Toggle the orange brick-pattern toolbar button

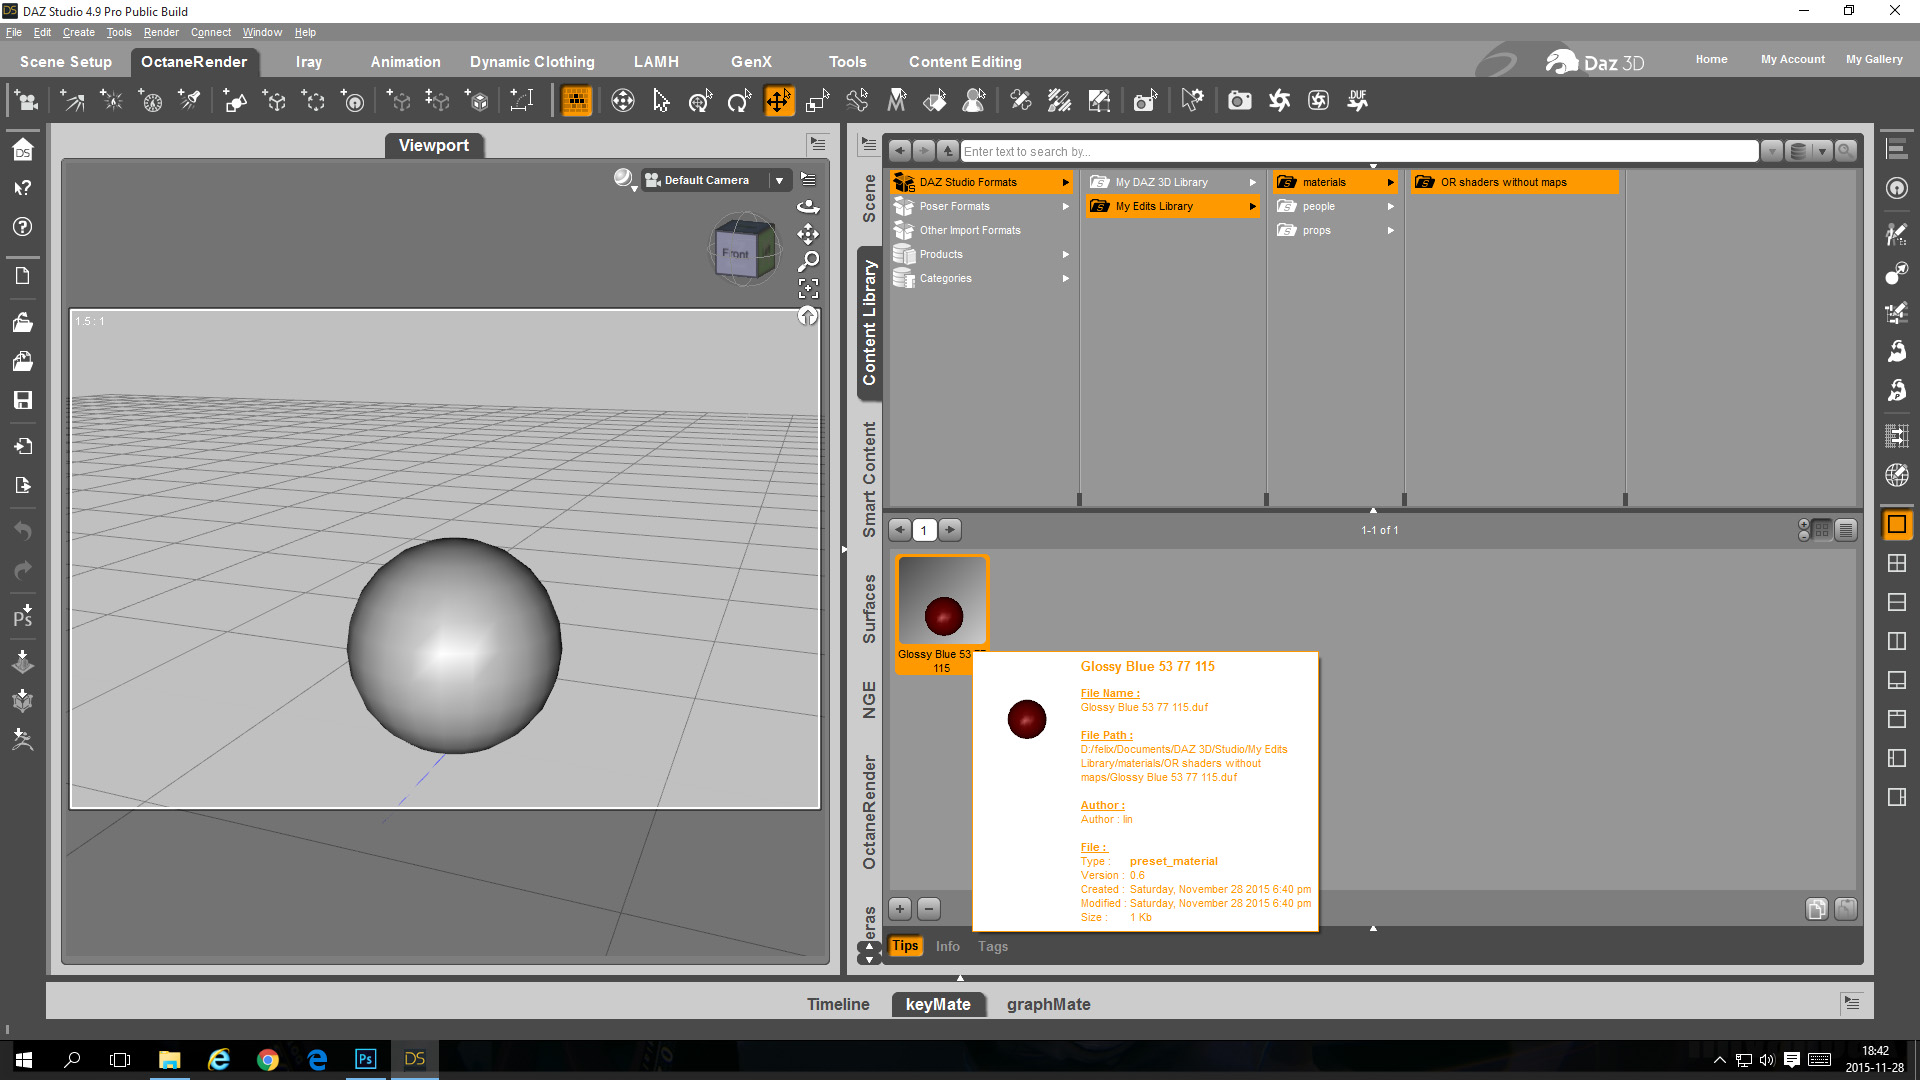(576, 101)
